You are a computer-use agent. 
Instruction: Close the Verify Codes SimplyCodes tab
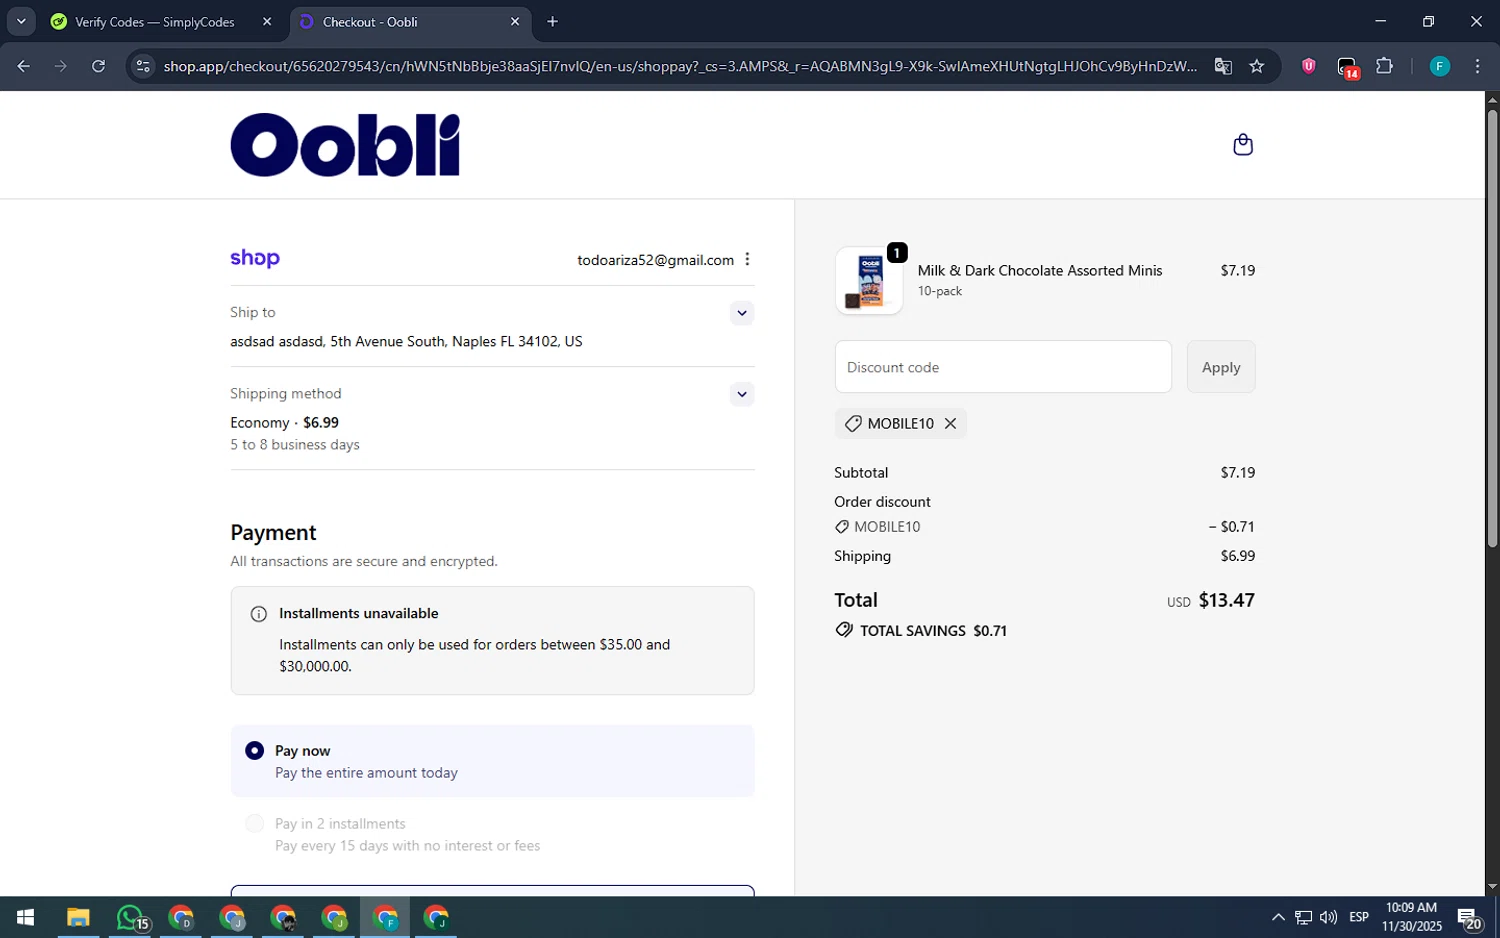pos(267,21)
